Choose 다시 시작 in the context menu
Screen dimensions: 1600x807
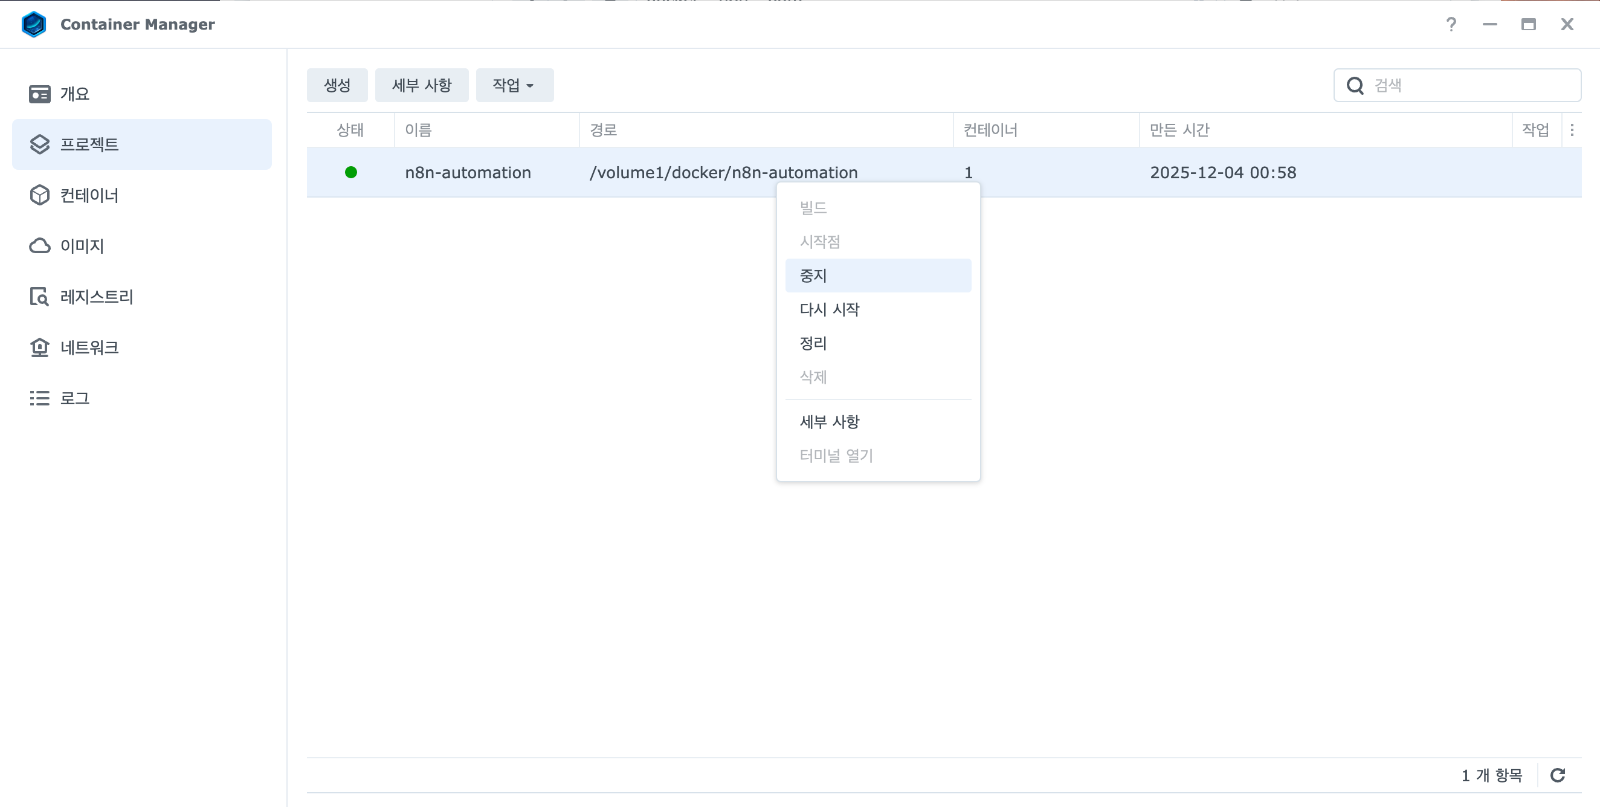878,310
